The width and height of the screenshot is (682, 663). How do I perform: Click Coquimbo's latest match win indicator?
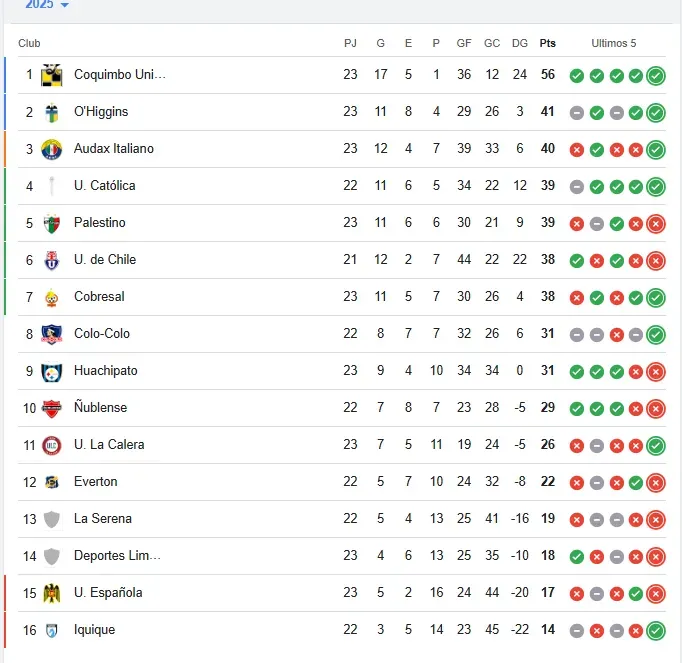click(655, 75)
